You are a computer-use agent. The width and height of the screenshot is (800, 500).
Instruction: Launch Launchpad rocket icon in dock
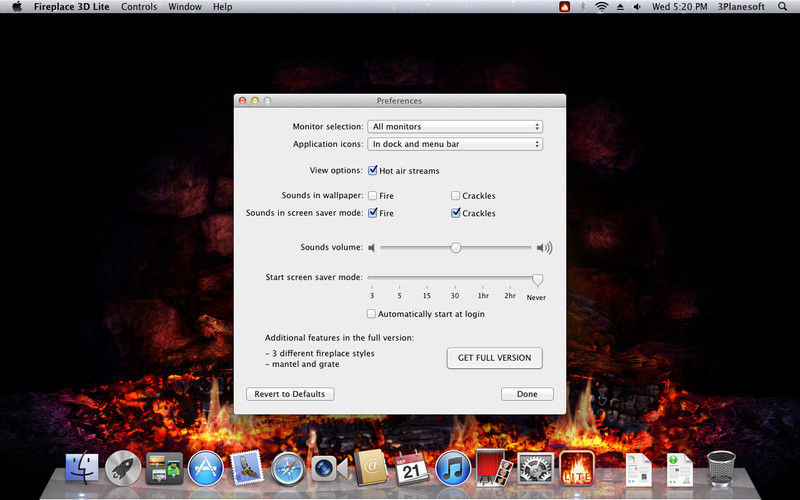pyautogui.click(x=123, y=468)
